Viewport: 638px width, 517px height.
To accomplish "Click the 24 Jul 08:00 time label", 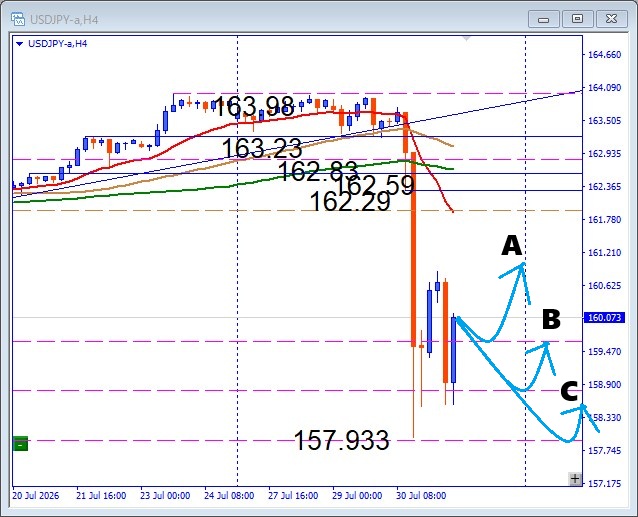I will [229, 495].
